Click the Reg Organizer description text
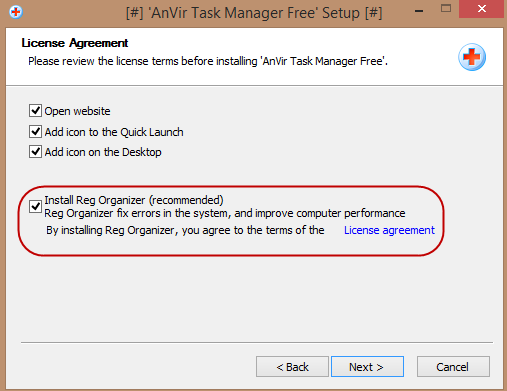507x391 pixels. [x=225, y=213]
